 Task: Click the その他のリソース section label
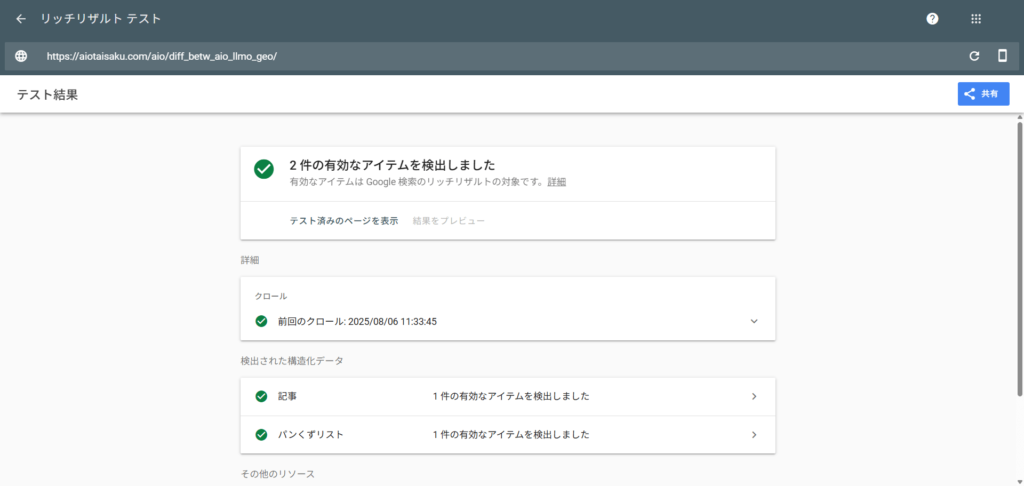278,474
